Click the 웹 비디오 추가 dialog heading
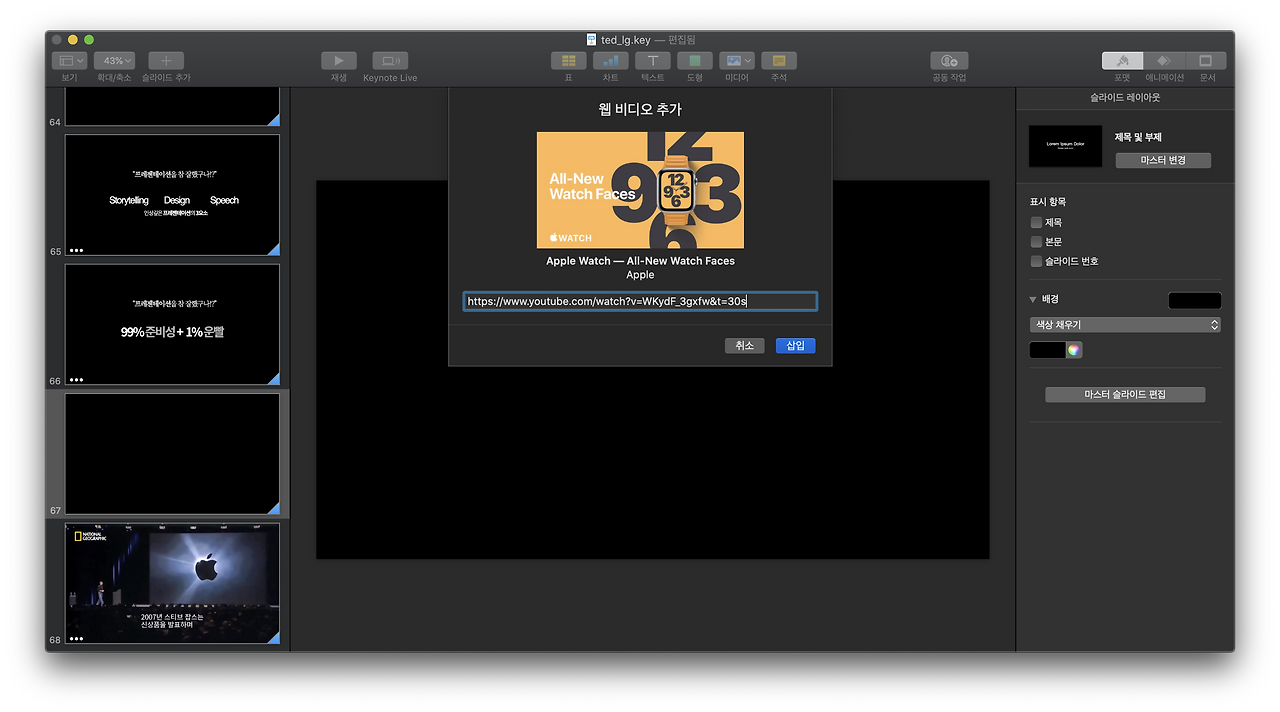Viewport: 1280px width, 712px height. point(640,109)
